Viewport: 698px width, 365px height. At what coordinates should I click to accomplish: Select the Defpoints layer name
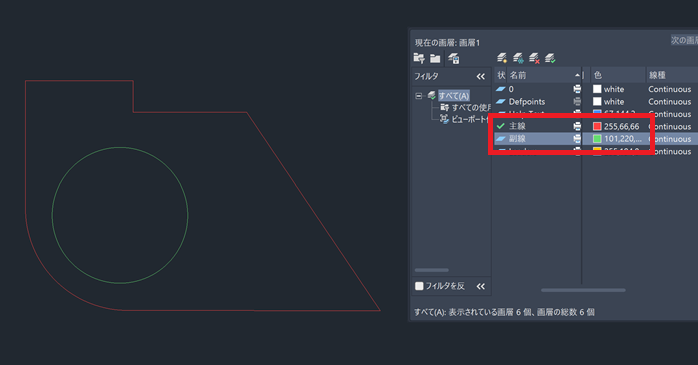(527, 101)
